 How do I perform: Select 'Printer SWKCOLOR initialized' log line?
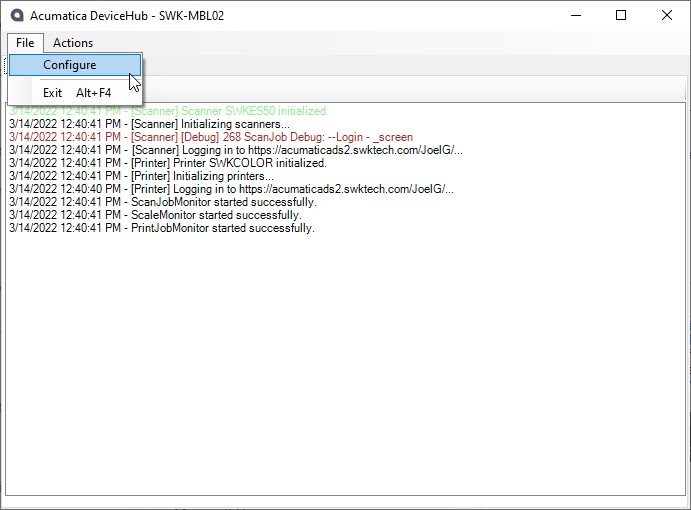pos(167,163)
